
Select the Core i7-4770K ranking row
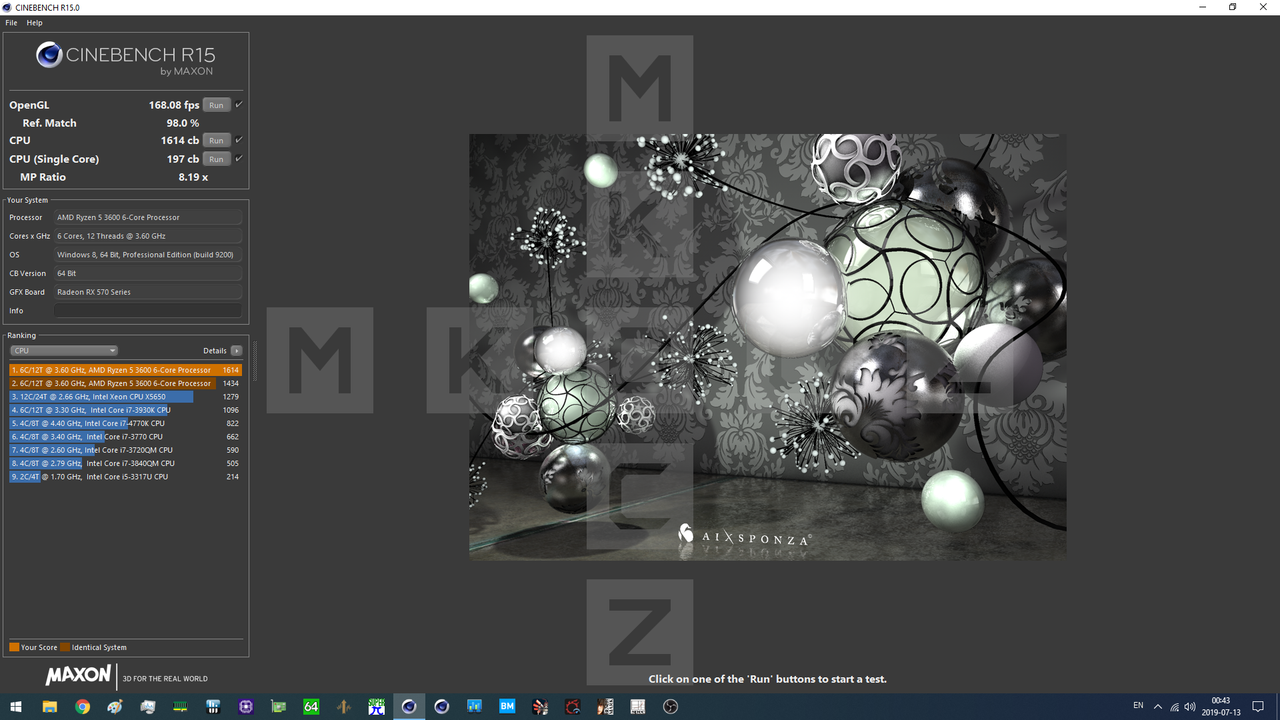coord(125,423)
